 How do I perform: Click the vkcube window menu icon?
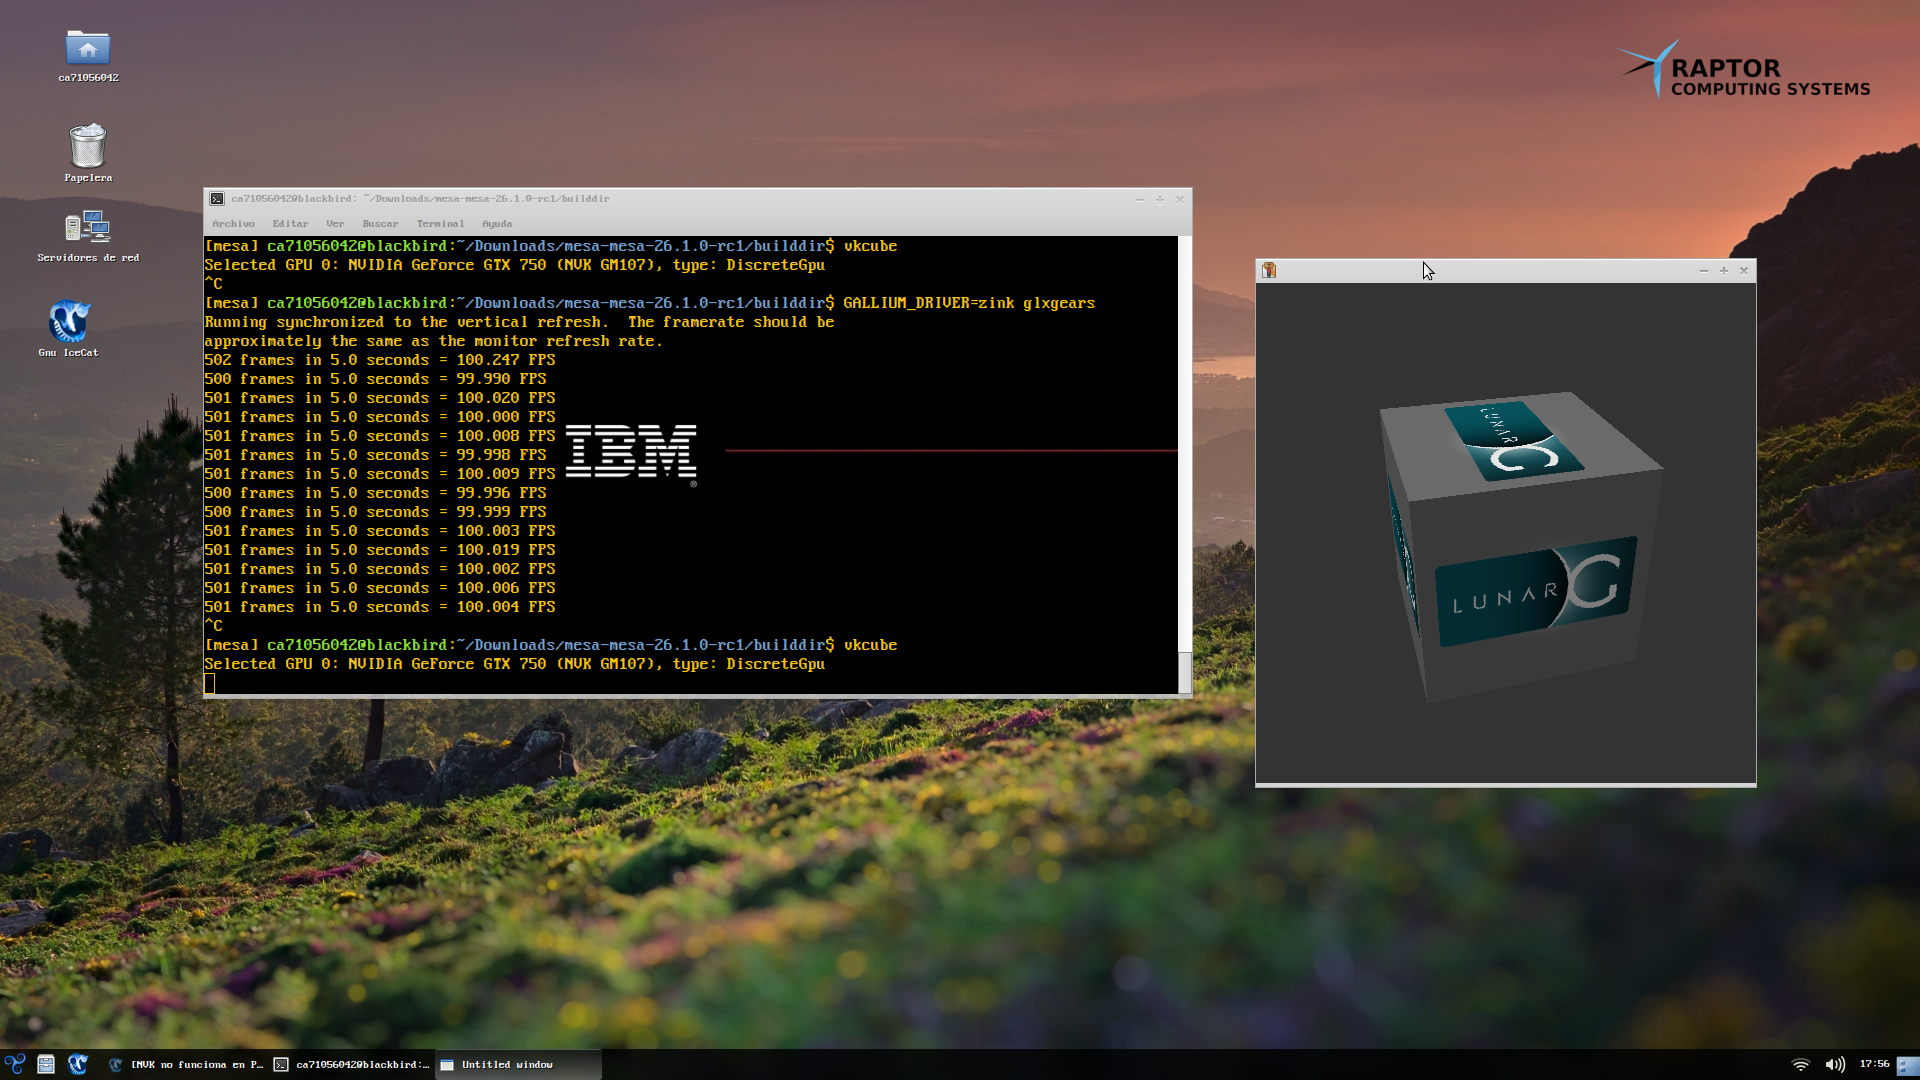coord(1269,270)
